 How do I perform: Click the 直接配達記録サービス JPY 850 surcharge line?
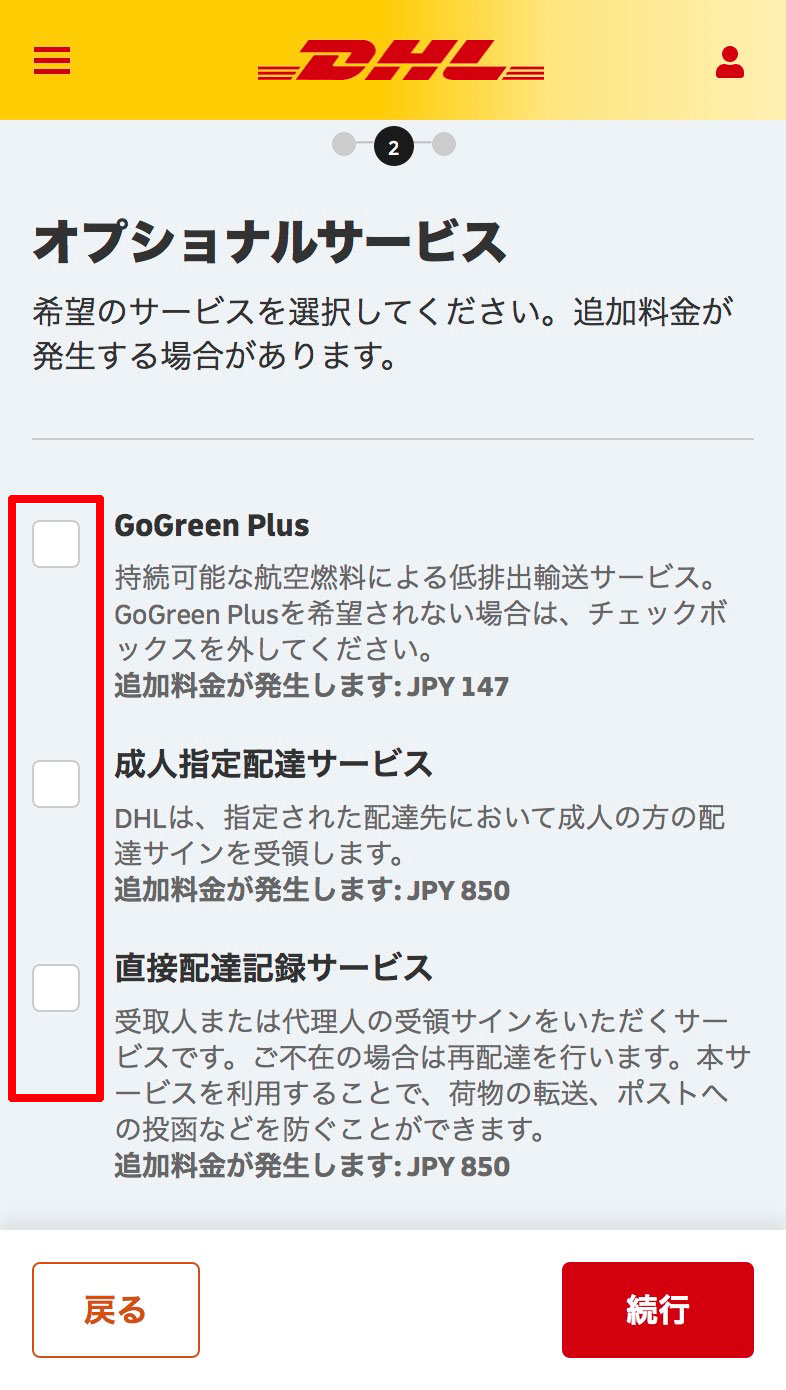312,1167
